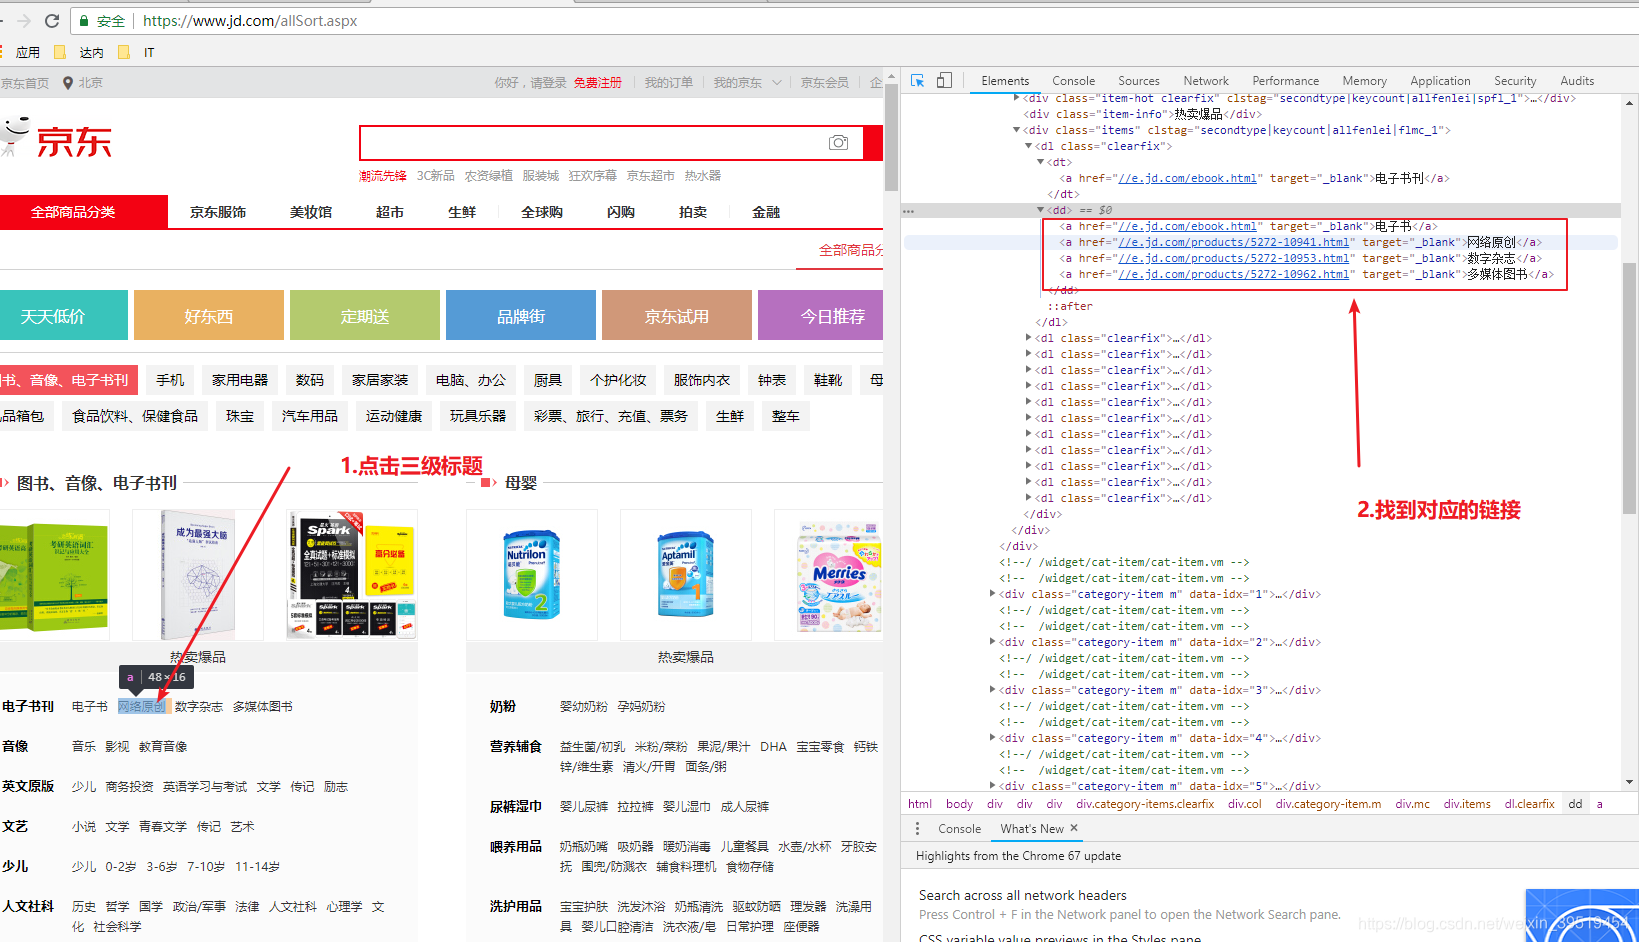Click the browser forward arrow
Viewport: 1639px width, 942px height.
23,20
